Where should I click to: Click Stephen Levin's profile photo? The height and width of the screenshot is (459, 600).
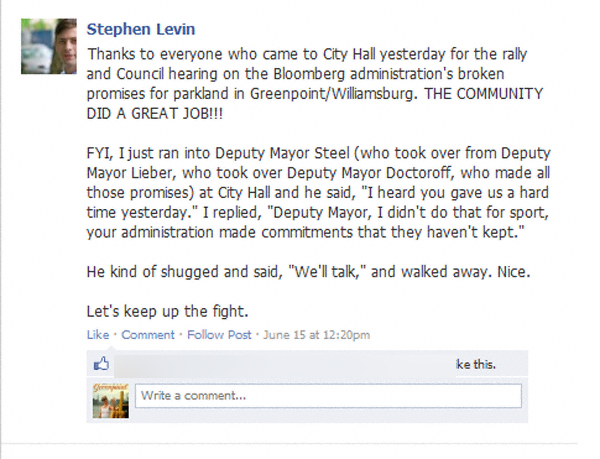click(x=47, y=46)
